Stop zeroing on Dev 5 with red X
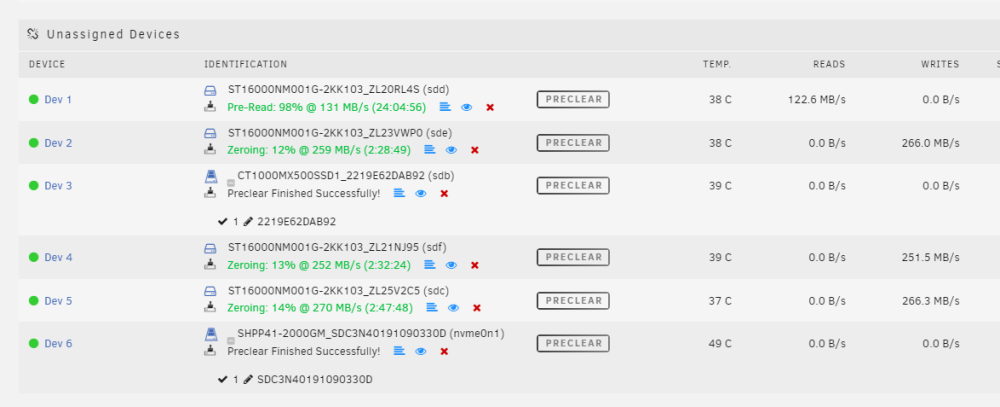1000x407 pixels. [x=476, y=307]
